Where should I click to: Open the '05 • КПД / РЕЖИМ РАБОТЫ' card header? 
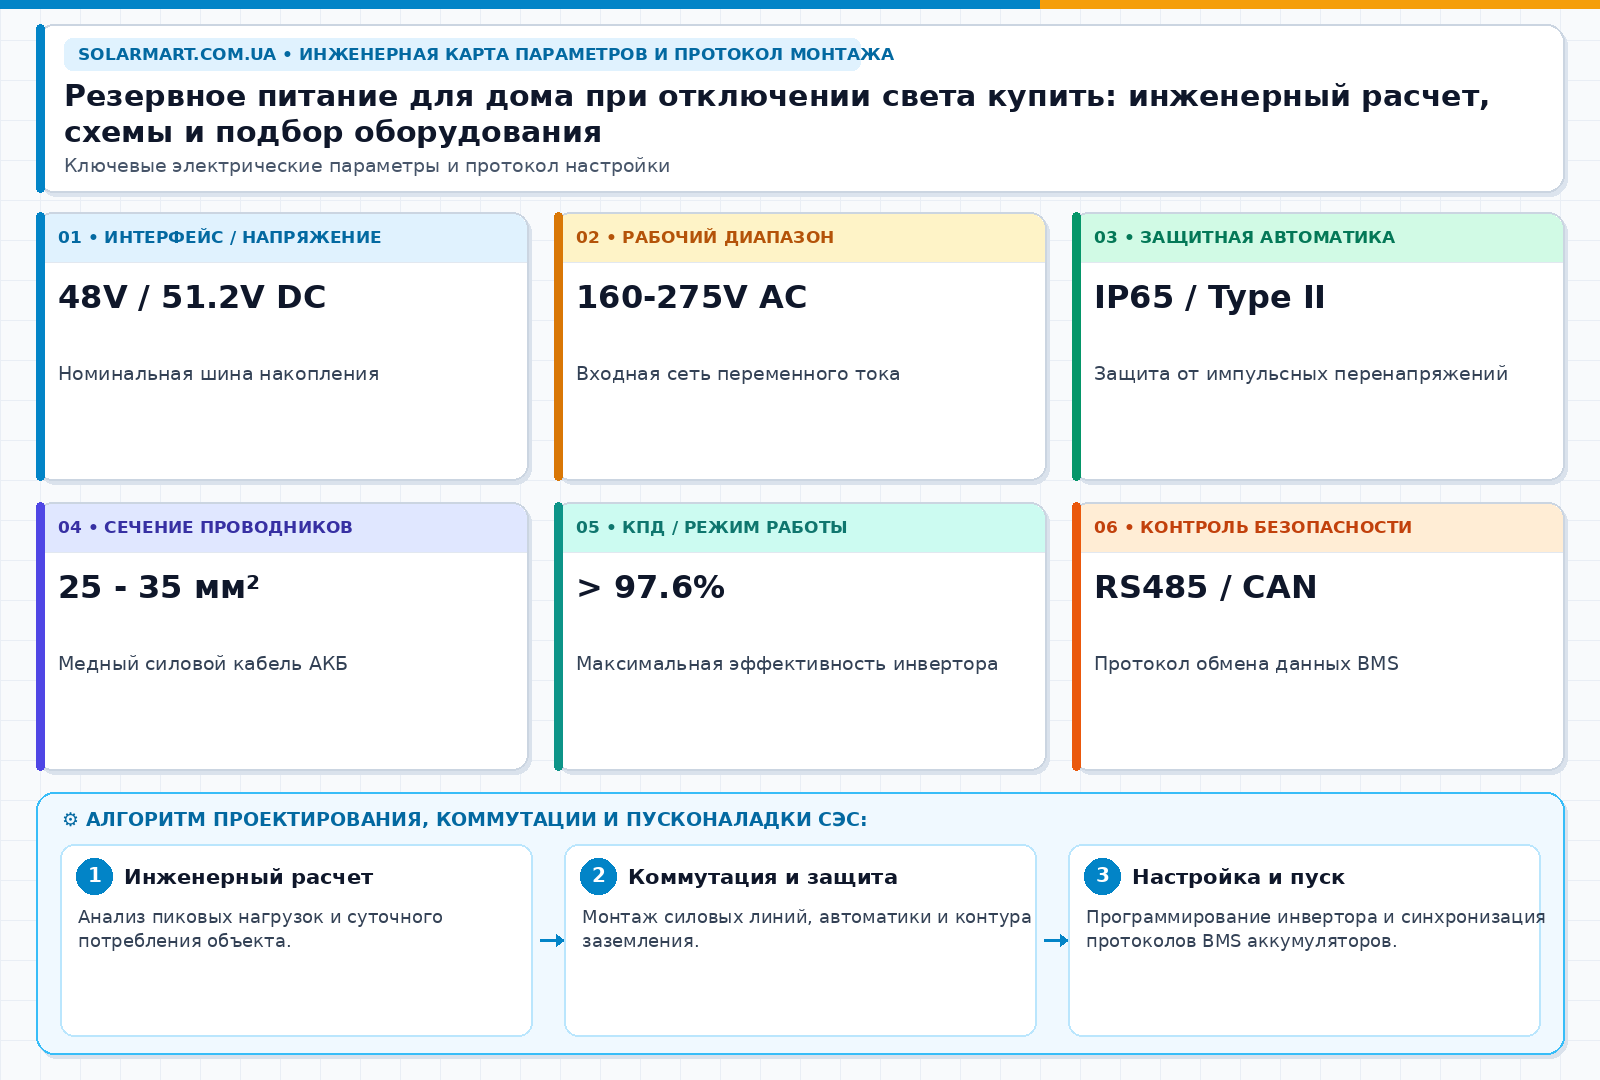pyautogui.click(x=804, y=528)
